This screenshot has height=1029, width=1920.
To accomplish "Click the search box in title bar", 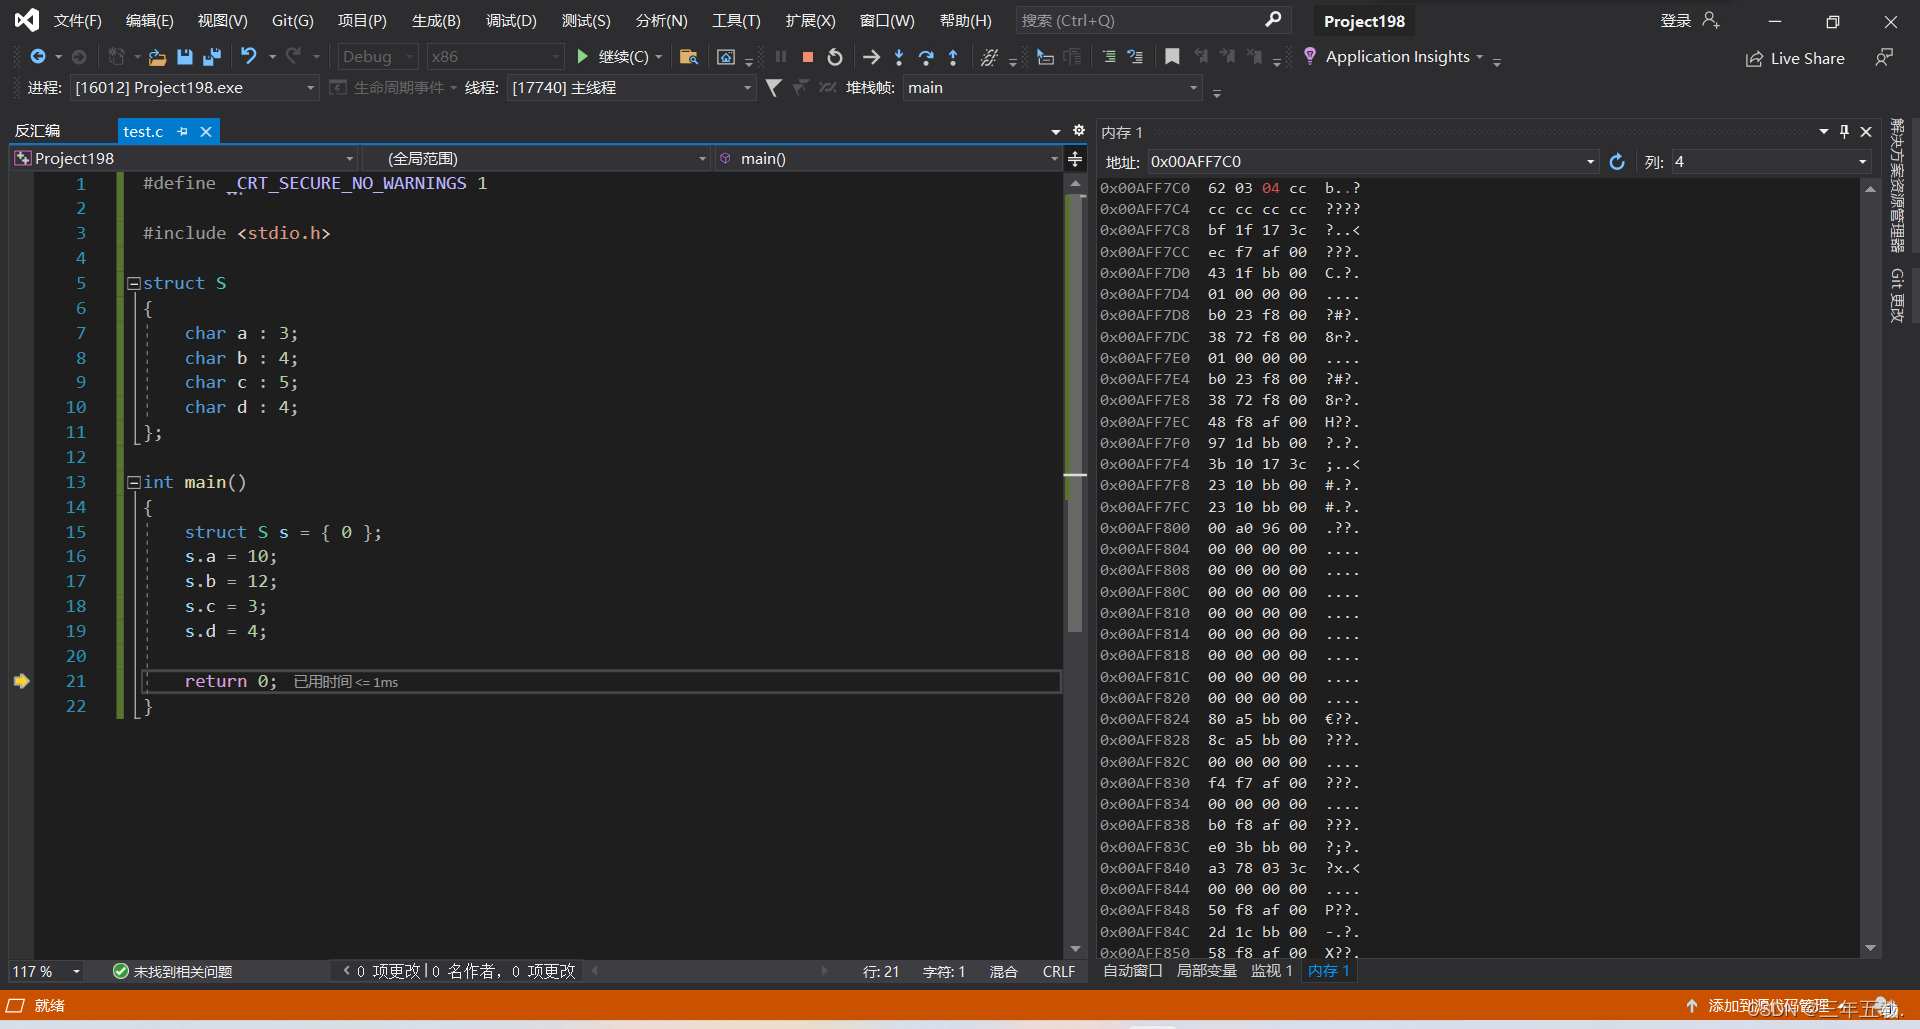I will pos(1152,20).
